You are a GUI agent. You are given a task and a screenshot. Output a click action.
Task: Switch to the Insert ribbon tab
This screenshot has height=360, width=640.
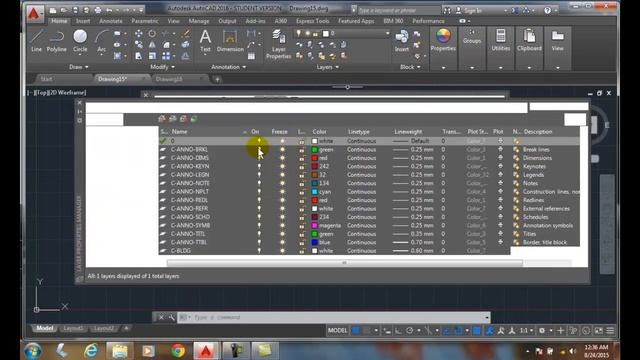[x=83, y=21]
